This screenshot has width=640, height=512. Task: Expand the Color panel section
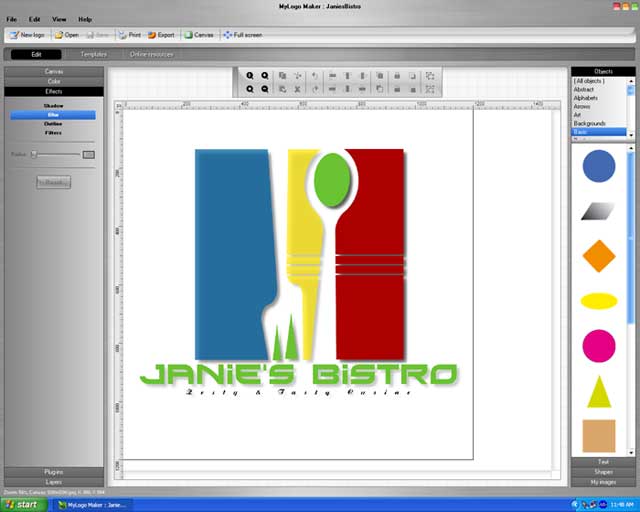53,81
